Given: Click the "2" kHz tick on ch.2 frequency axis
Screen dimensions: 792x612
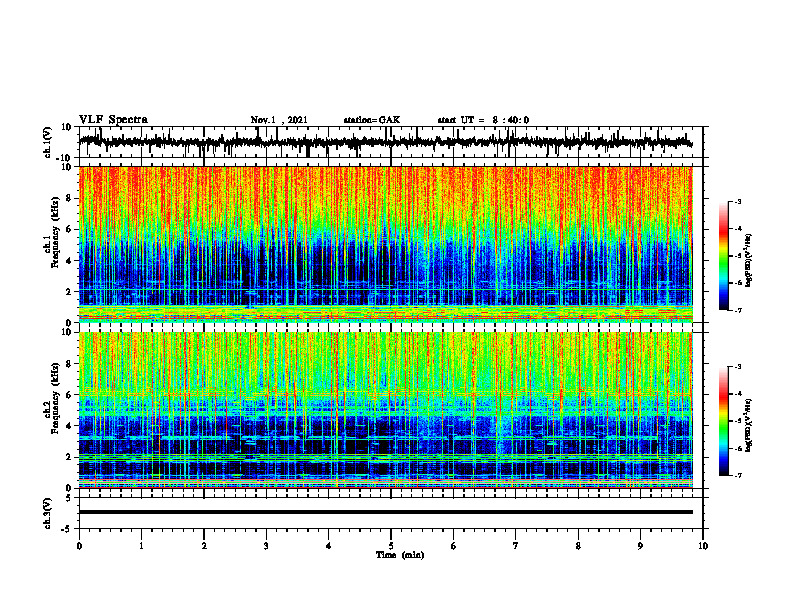Looking at the screenshot, I should pyautogui.click(x=69, y=457).
